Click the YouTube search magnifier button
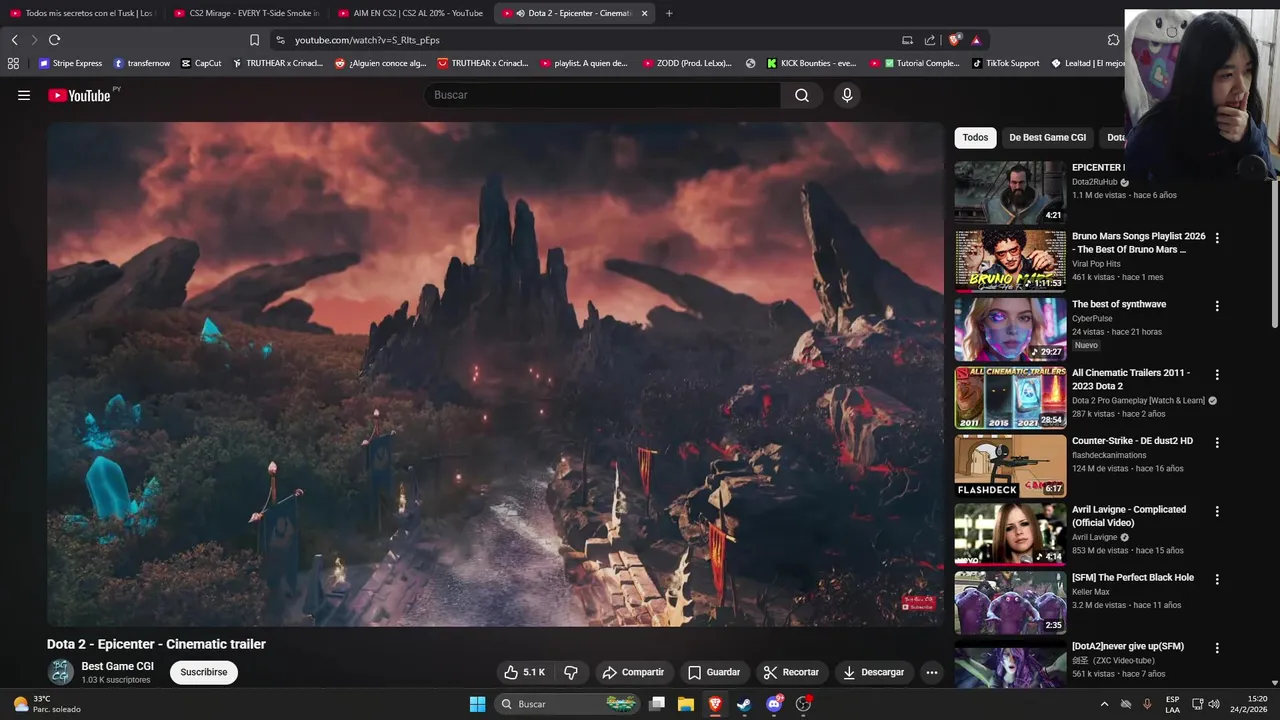This screenshot has height=720, width=1280. 802,95
